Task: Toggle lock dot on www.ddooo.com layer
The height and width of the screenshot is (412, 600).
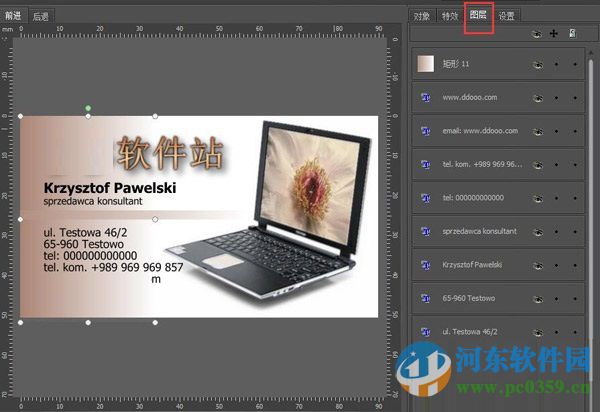Action: pyautogui.click(x=575, y=98)
